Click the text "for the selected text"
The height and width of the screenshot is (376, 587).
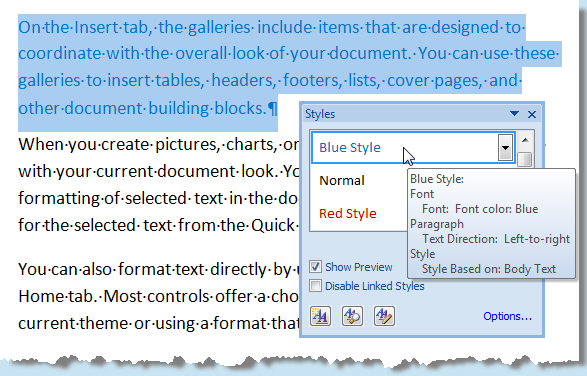[95, 225]
